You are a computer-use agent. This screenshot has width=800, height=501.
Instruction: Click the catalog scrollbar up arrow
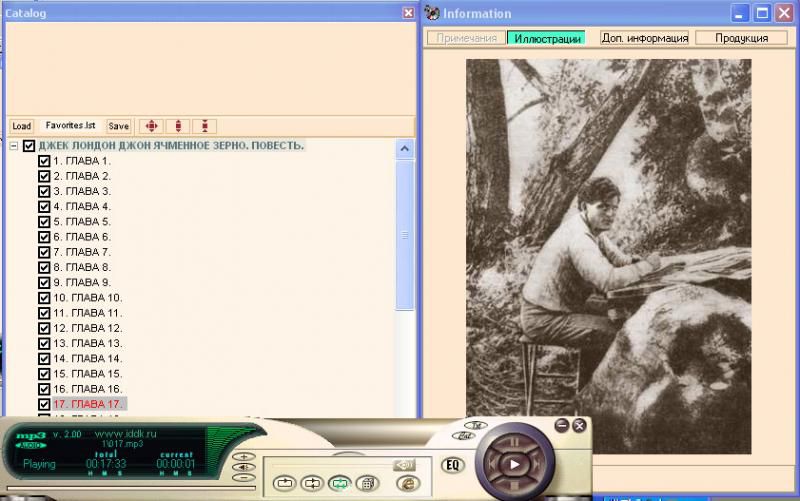click(405, 149)
